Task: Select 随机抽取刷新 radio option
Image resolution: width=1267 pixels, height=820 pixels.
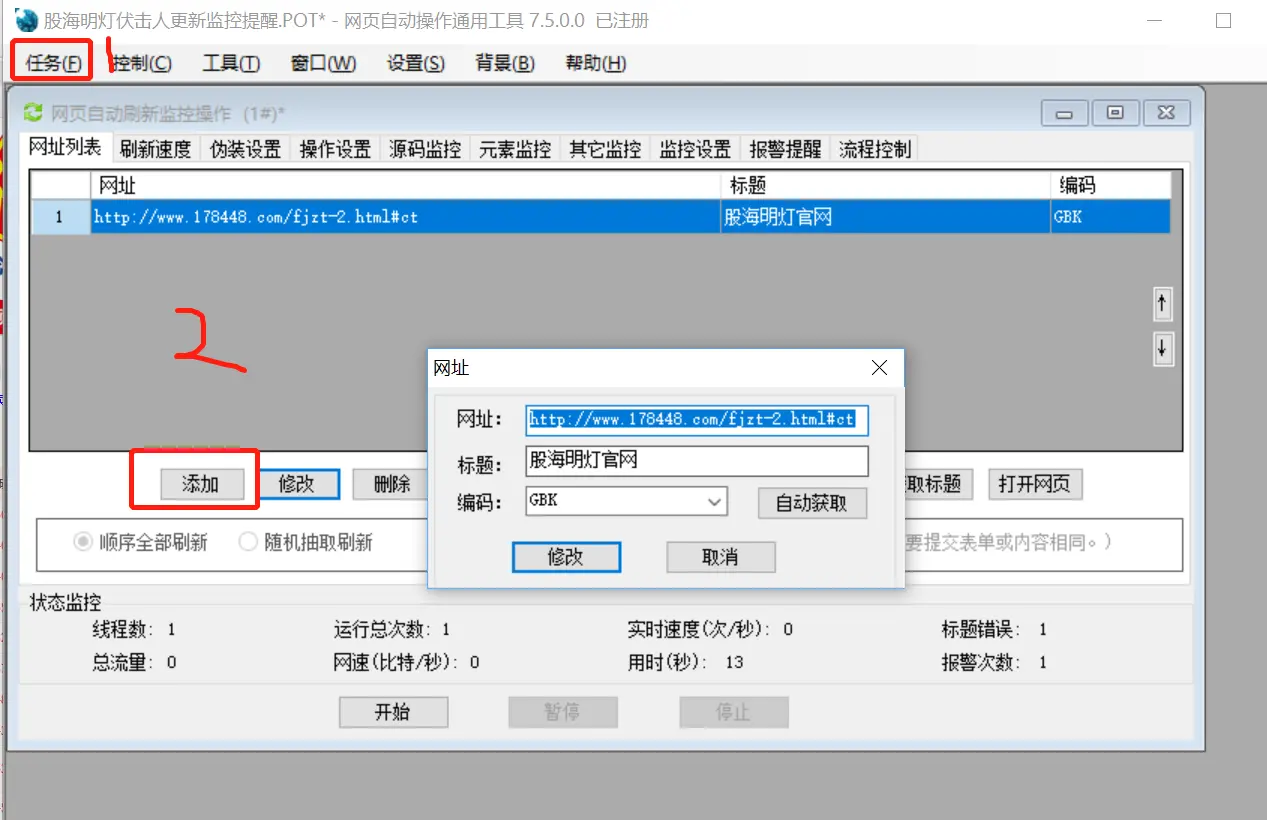Action: point(306,542)
